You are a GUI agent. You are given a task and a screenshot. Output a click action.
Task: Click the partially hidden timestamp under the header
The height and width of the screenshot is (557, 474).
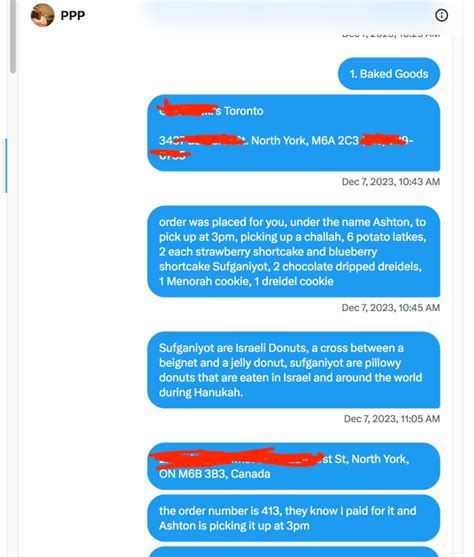tap(390, 35)
